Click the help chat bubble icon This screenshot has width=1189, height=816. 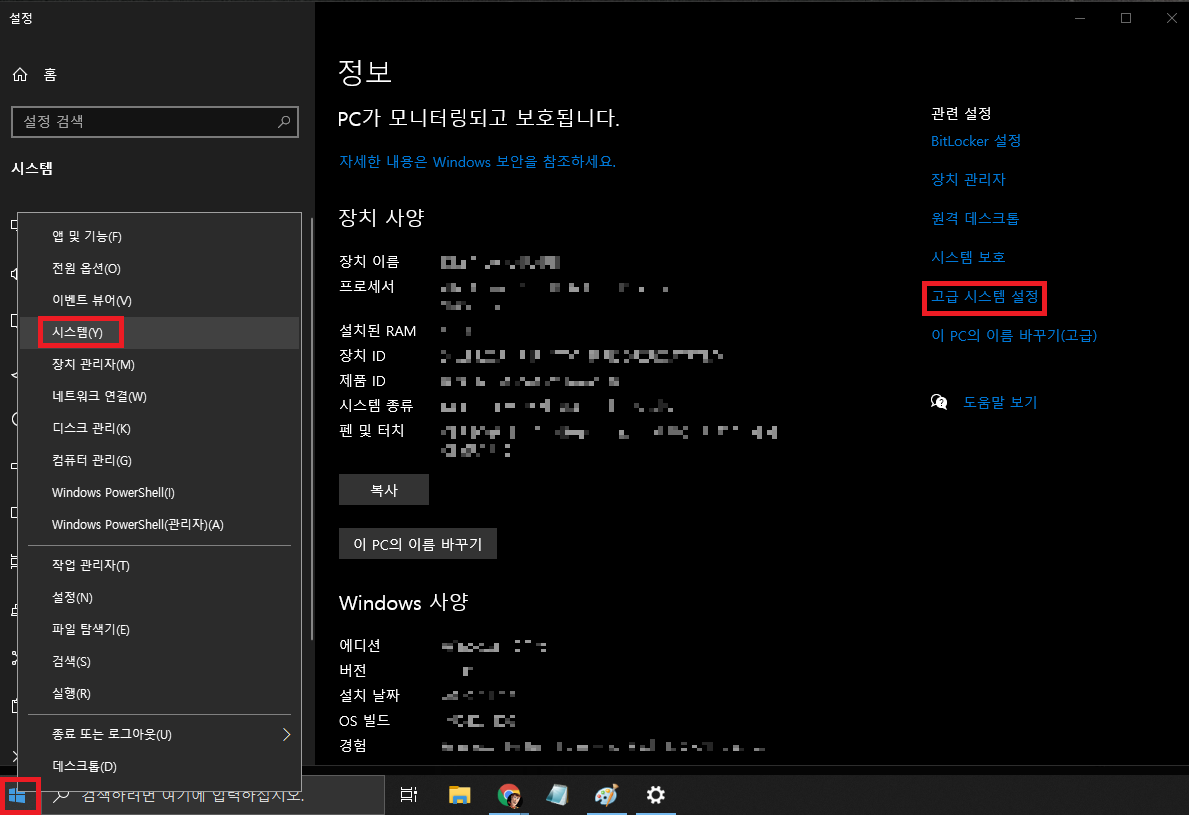coord(939,402)
